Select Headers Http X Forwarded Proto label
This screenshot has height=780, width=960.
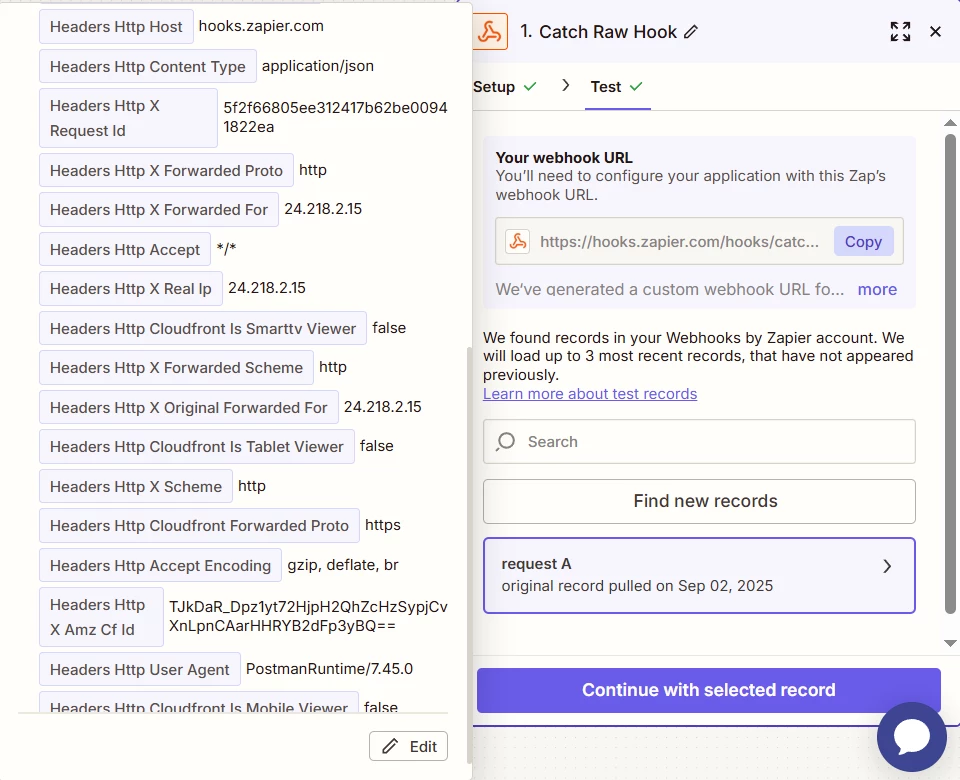point(166,170)
